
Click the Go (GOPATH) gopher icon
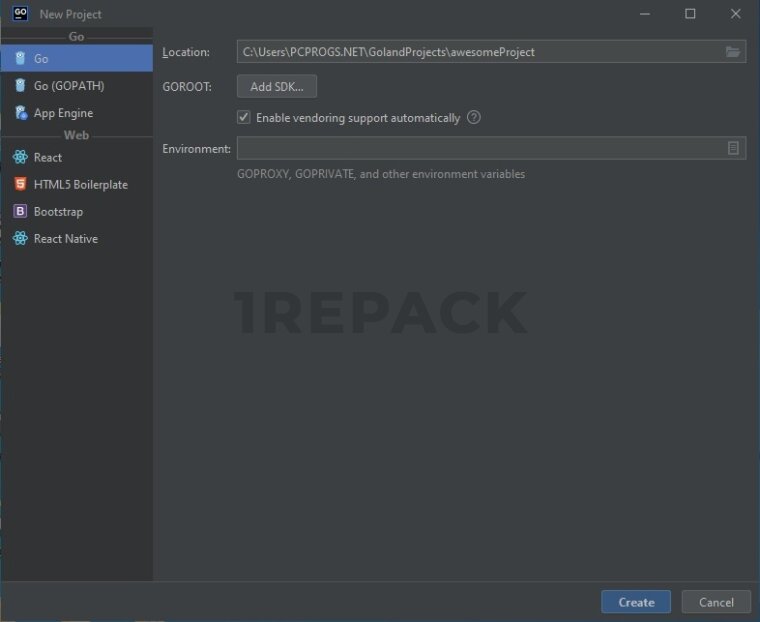point(20,86)
